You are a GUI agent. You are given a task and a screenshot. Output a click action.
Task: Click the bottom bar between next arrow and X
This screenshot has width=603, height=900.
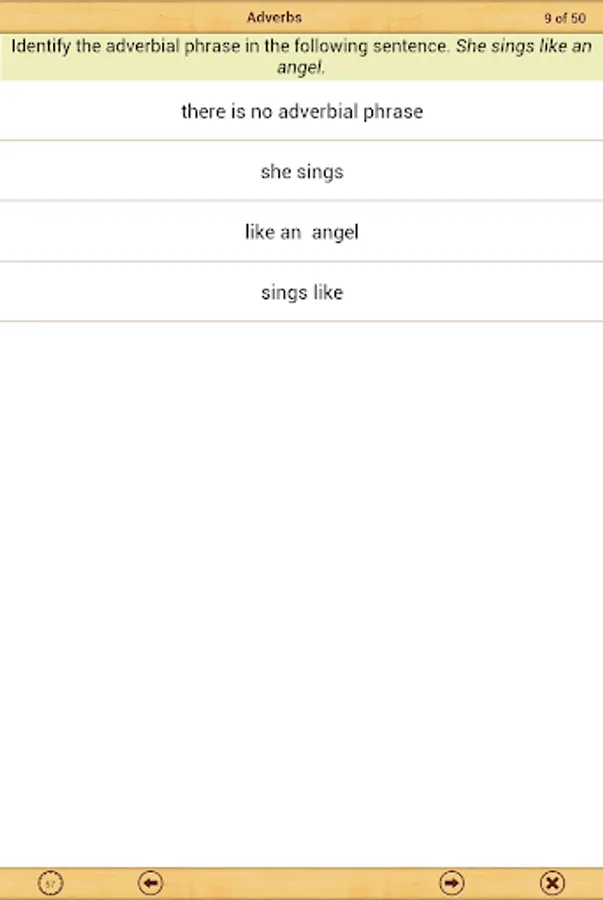(502, 883)
